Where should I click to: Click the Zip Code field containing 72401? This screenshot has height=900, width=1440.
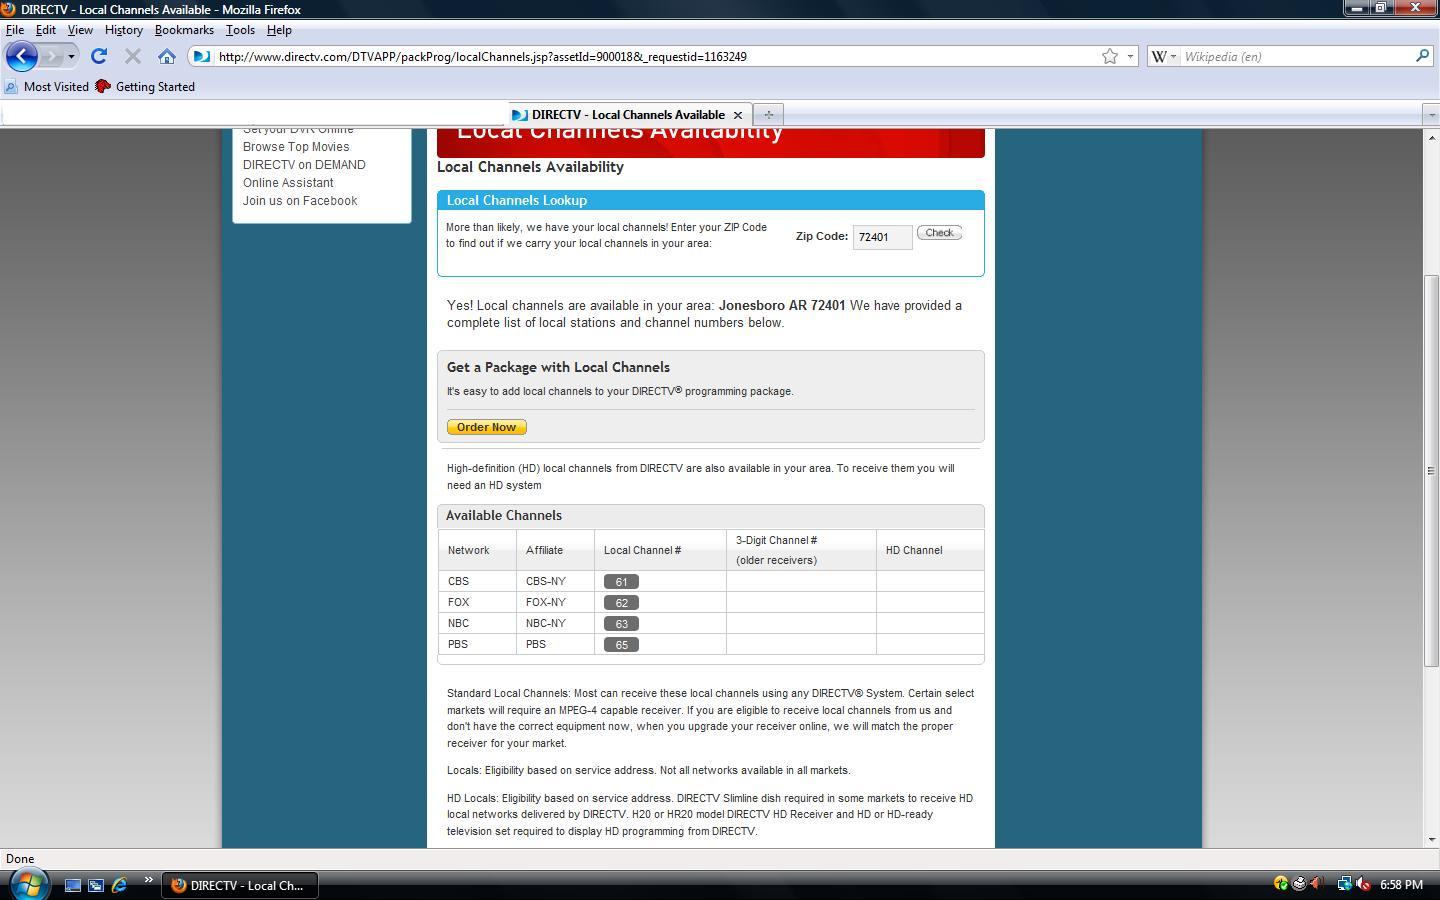coord(882,237)
